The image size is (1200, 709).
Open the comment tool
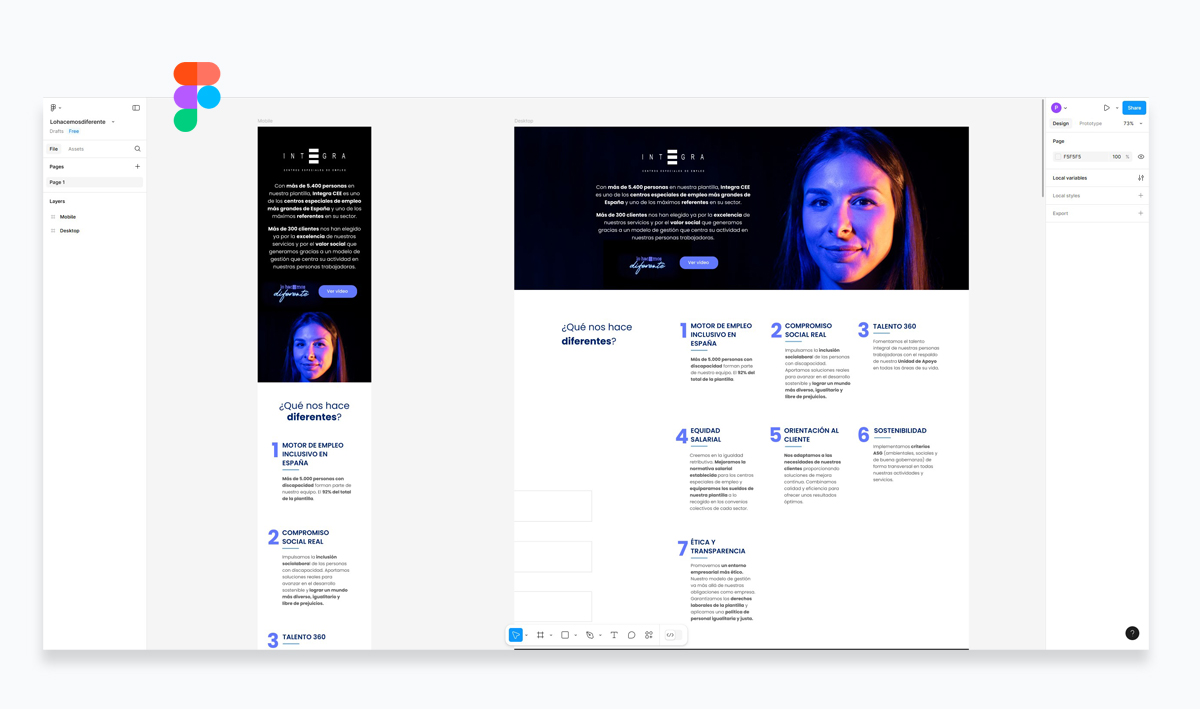pyautogui.click(x=632, y=635)
